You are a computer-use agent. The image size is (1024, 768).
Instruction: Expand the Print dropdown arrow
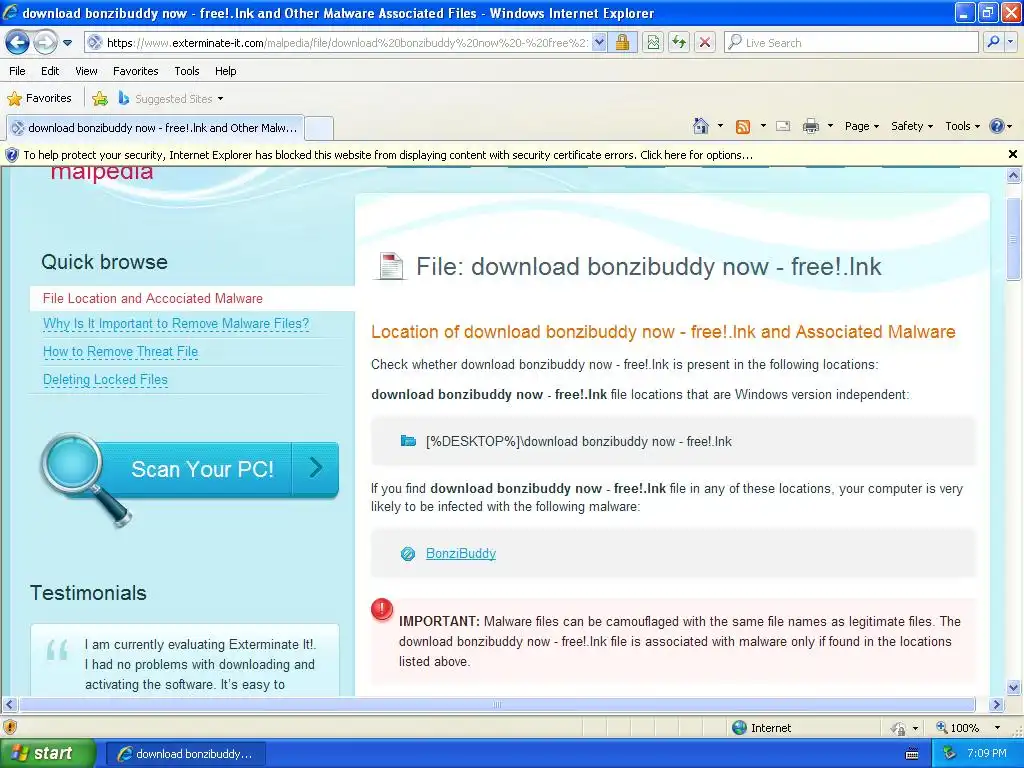[830, 126]
